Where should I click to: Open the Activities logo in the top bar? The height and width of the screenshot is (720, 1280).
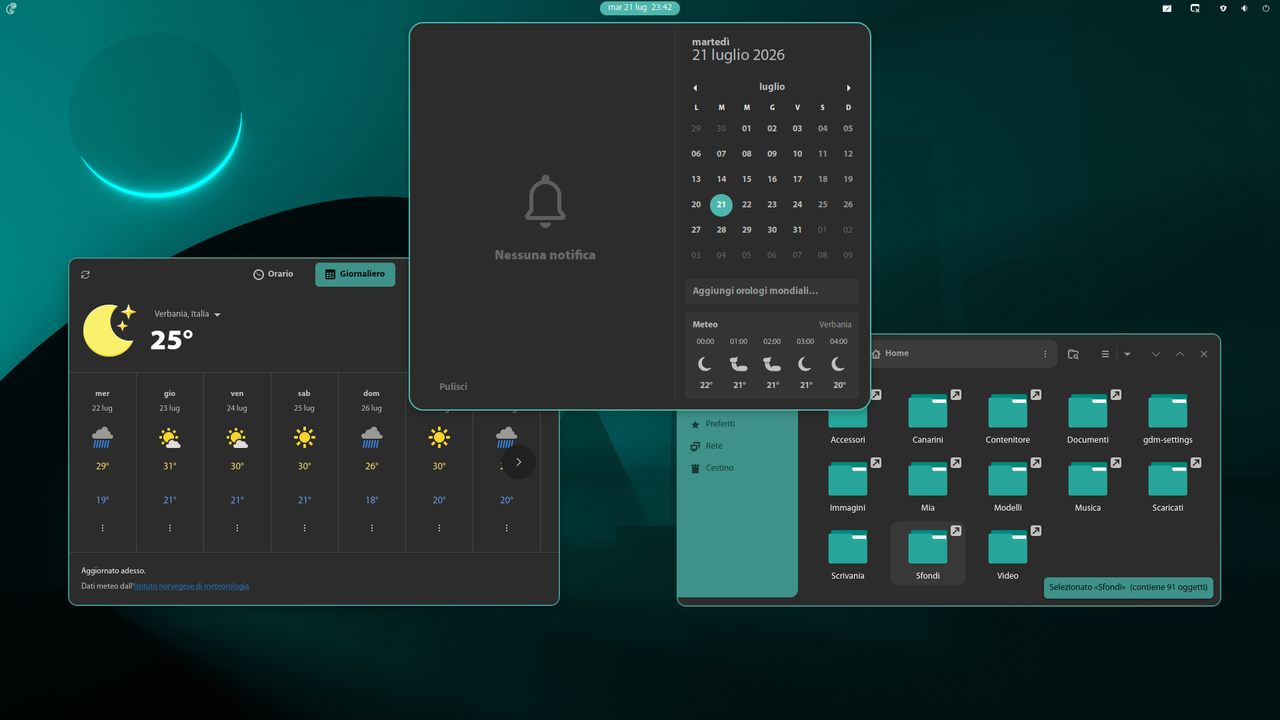pos(11,8)
